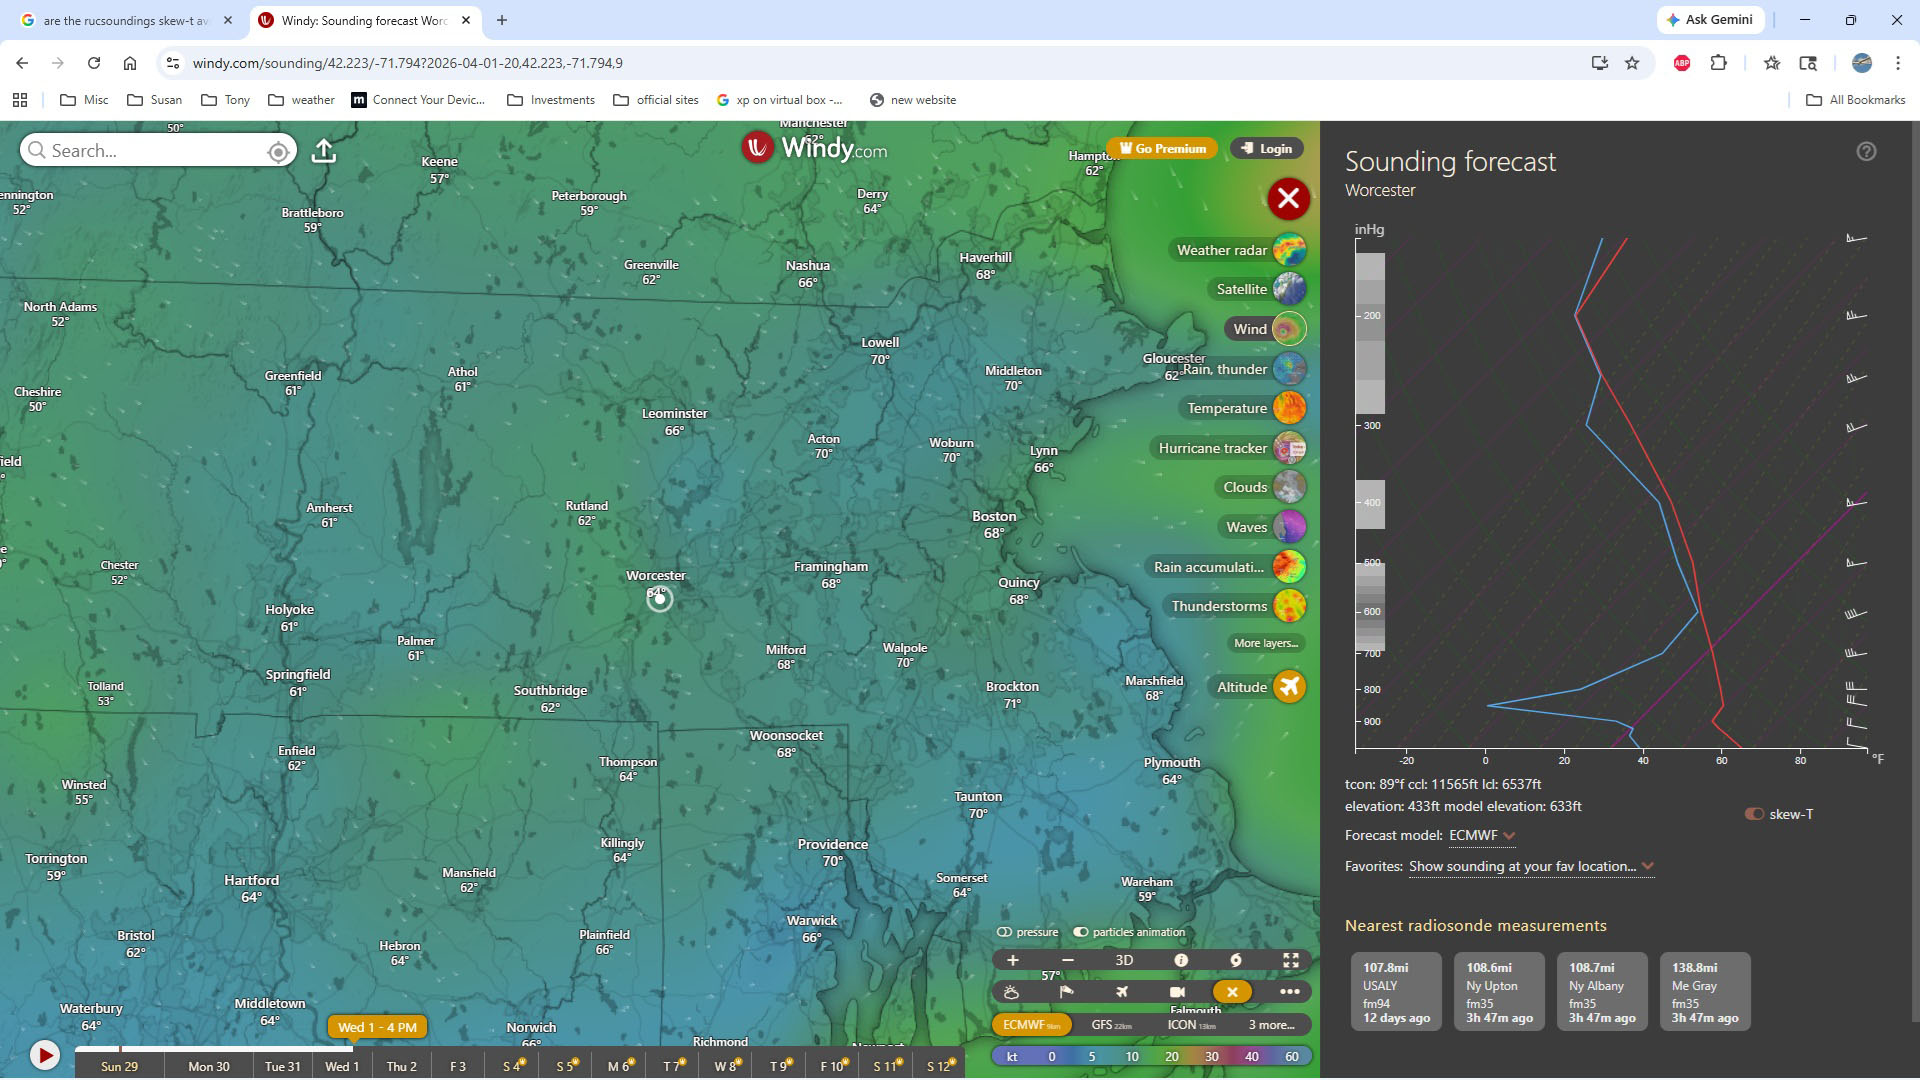Select the Satellite layer icon

pos(1289,289)
